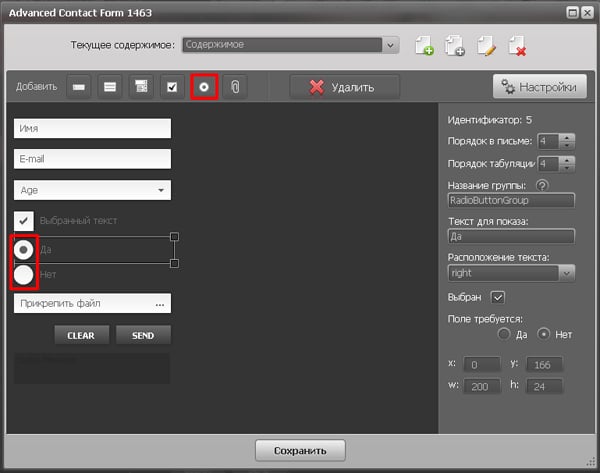Open the Age combo box
Screen dimensions: 600x473
pyautogui.click(x=161, y=190)
